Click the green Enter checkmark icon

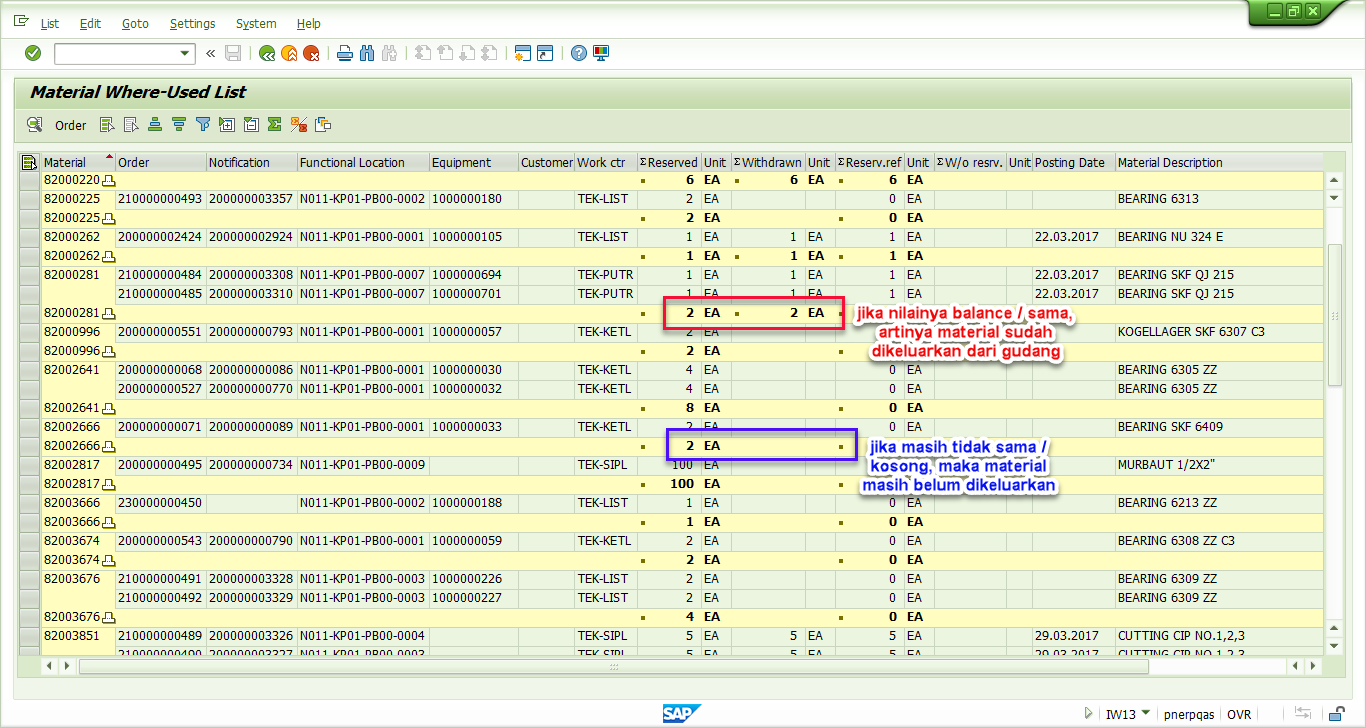coord(33,53)
